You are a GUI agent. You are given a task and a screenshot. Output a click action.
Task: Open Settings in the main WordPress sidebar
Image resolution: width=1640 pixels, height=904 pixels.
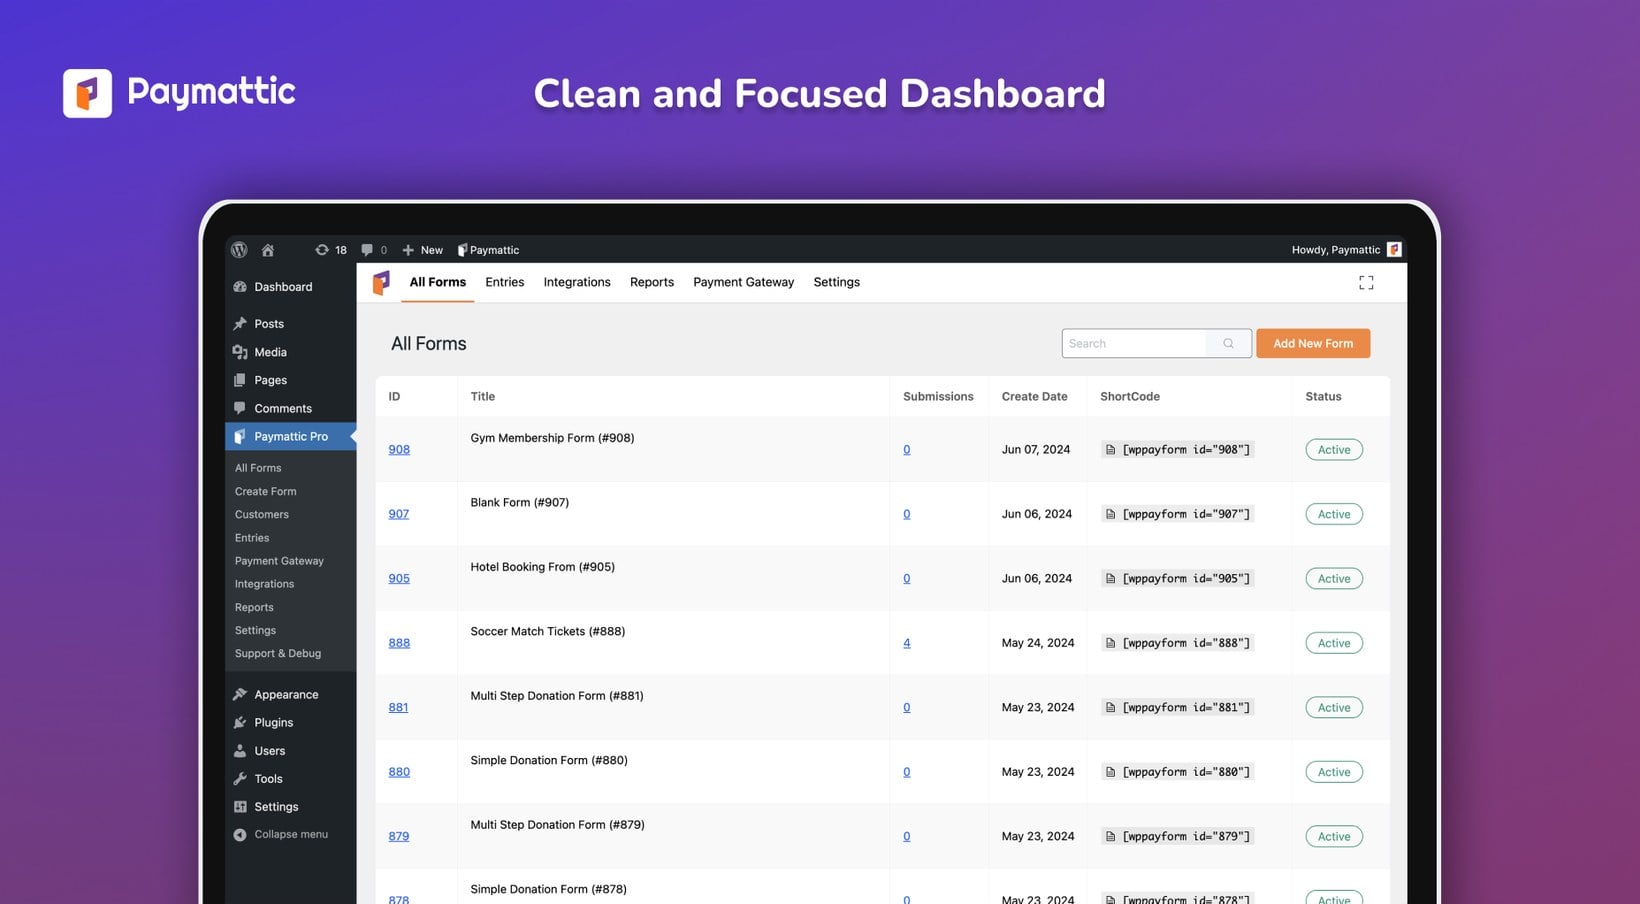(291, 807)
